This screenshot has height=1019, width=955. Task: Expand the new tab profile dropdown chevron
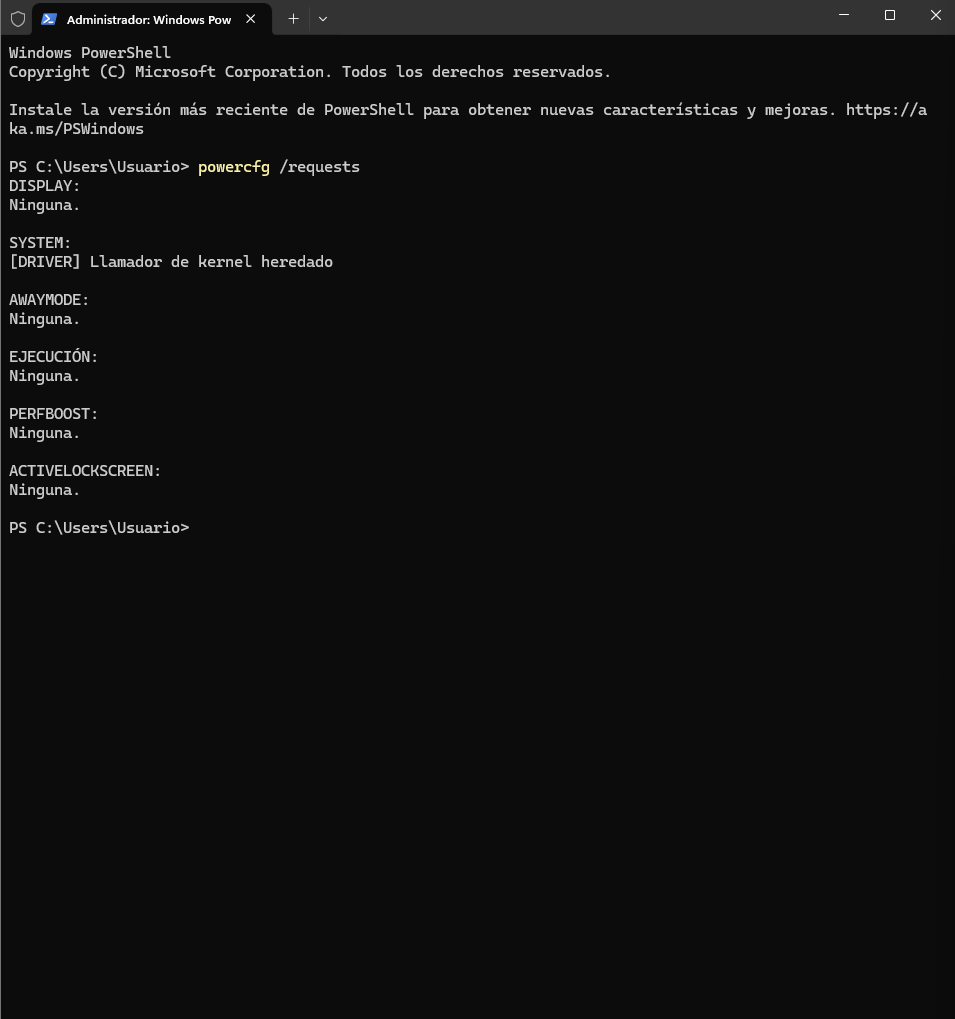[x=323, y=19]
